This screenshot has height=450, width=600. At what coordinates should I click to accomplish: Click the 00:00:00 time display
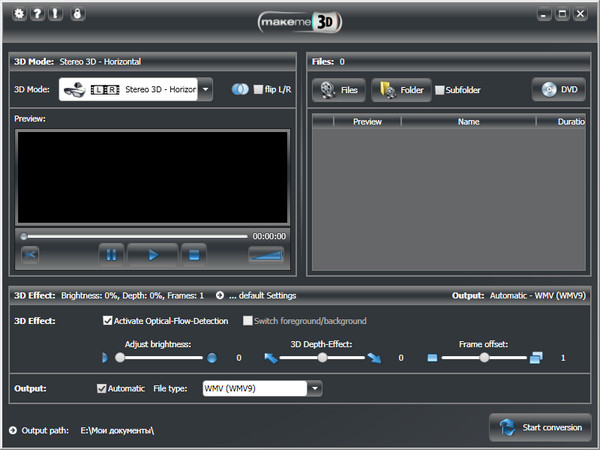point(269,236)
